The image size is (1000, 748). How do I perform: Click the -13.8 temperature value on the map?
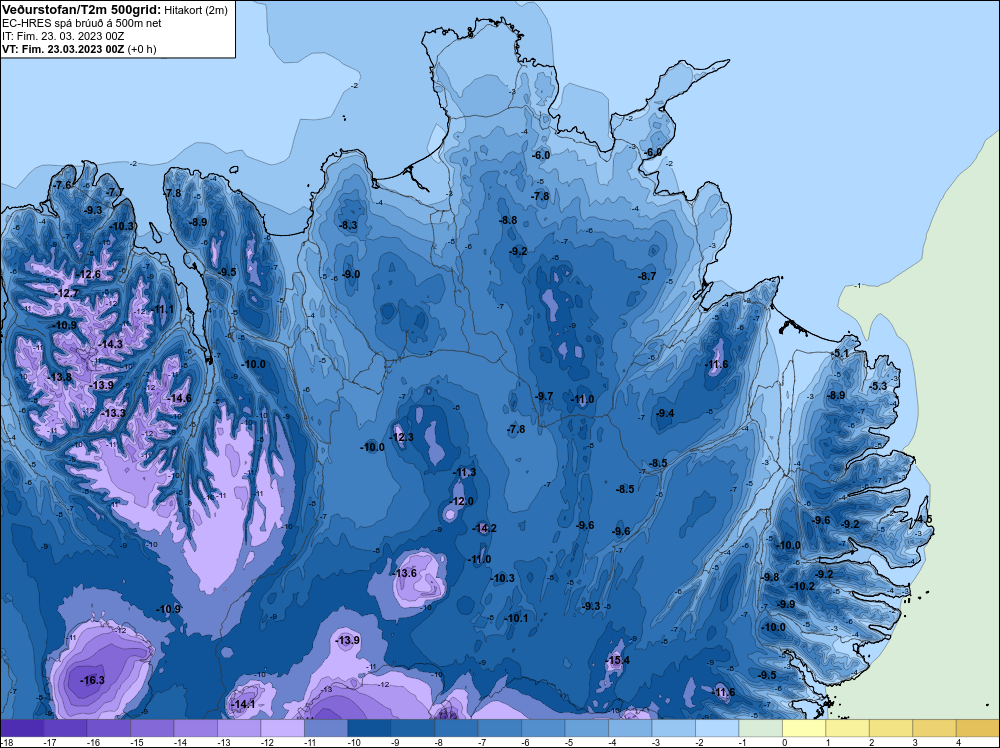59,377
